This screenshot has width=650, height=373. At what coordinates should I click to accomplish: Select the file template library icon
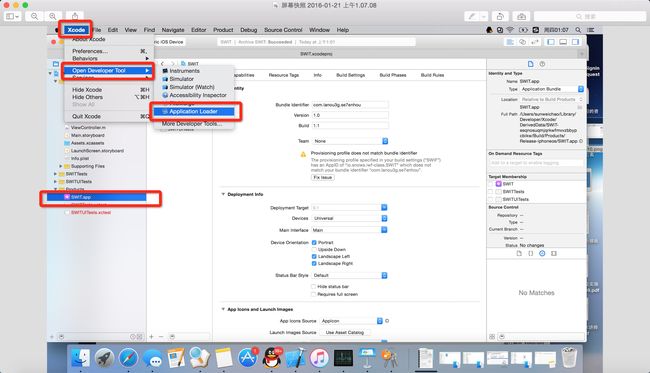[519, 253]
